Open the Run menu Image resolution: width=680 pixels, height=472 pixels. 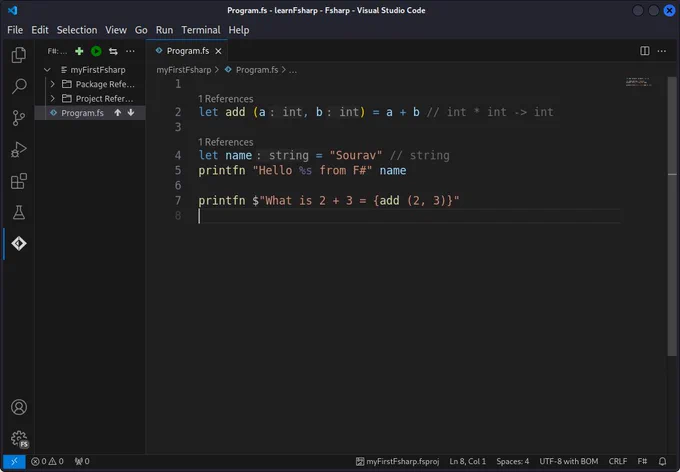click(164, 30)
